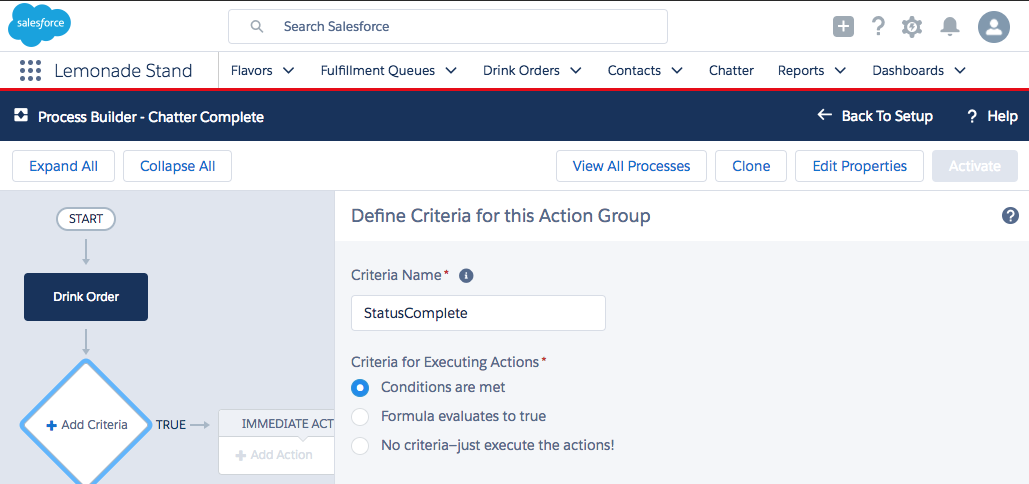1029x484 pixels.
Task: Open the Dashboards tab dropdown arrow
Action: click(960, 71)
